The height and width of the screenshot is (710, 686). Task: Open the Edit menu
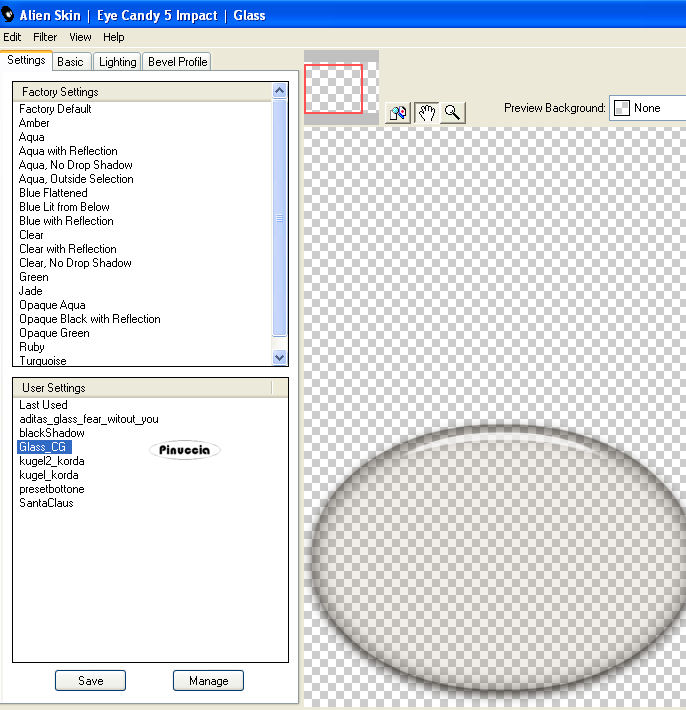(12, 37)
